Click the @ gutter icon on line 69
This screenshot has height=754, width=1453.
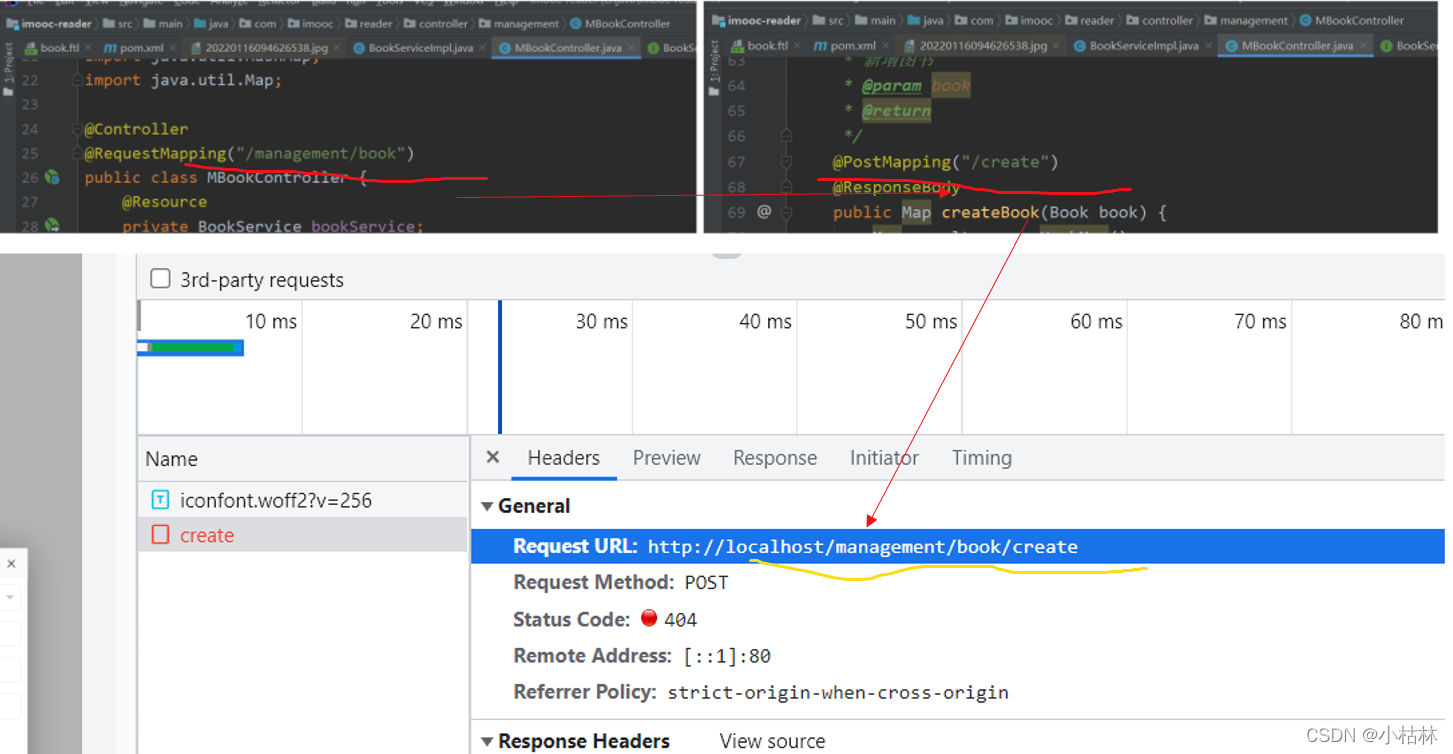click(x=764, y=212)
